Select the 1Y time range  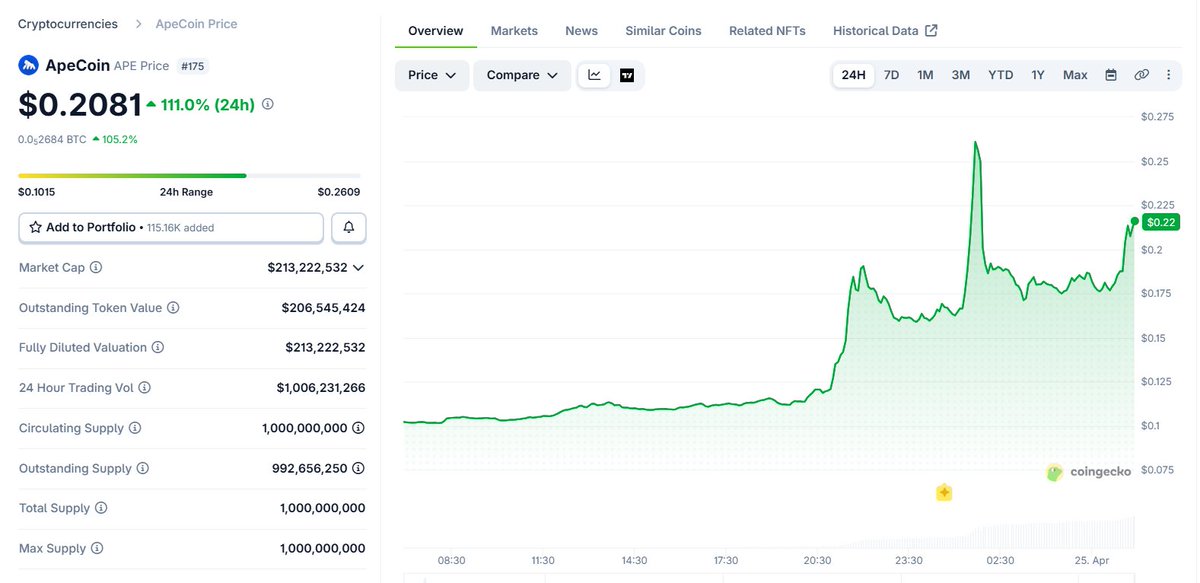pos(1038,75)
